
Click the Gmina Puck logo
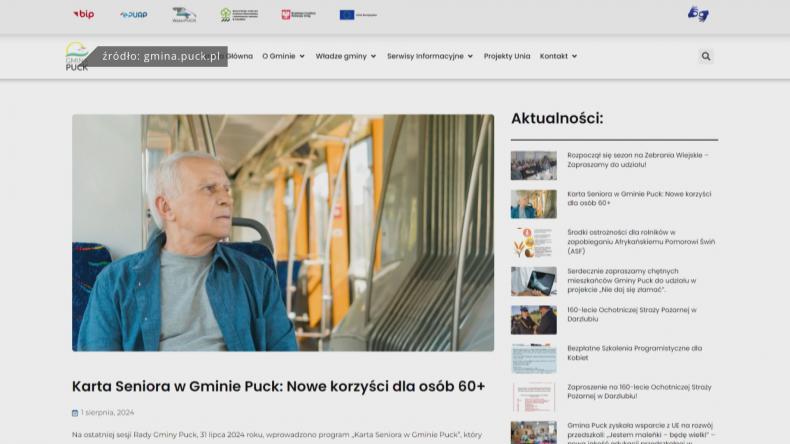pos(77,56)
